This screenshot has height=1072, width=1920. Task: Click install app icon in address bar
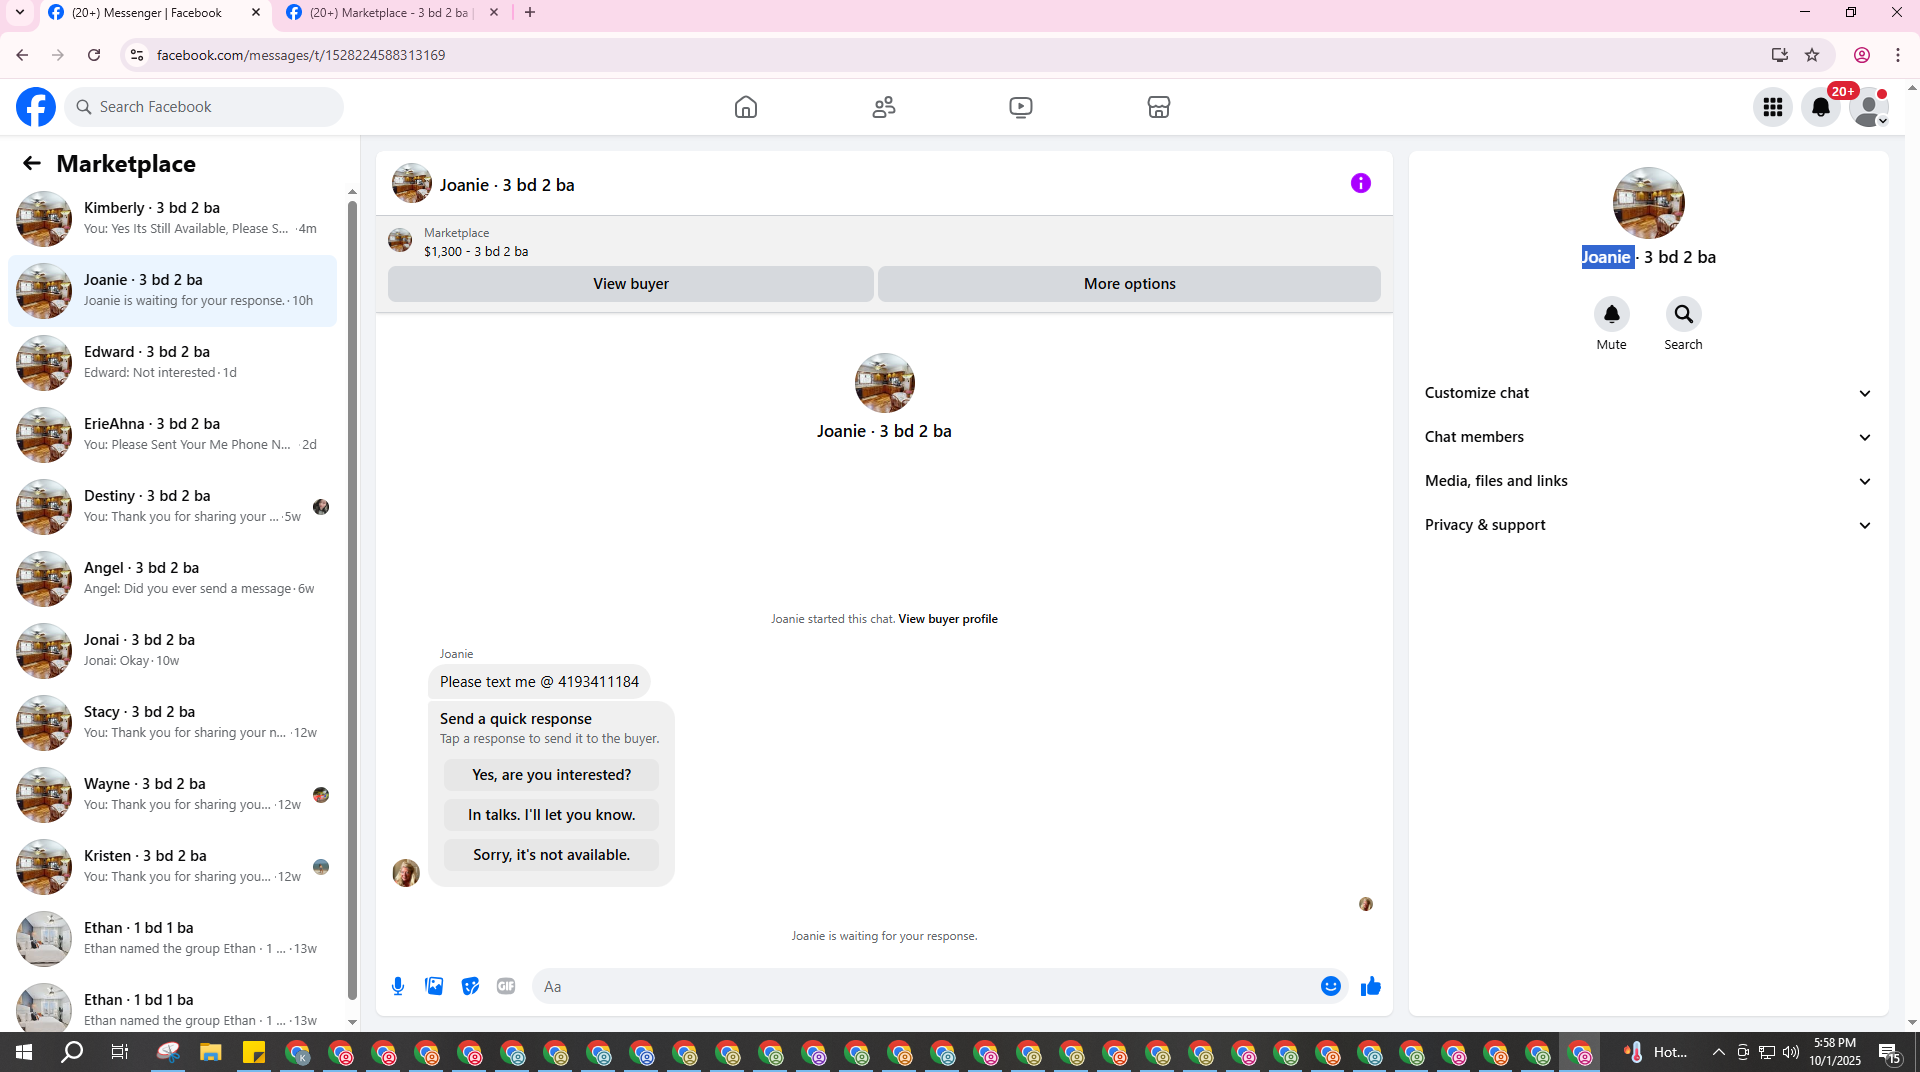click(1779, 55)
